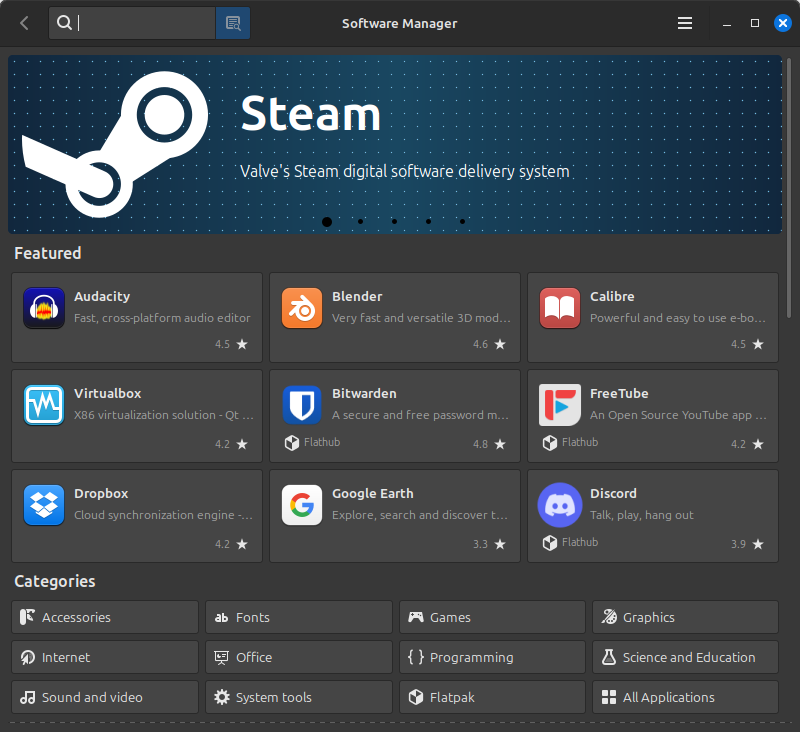Open the Audacity title text
The width and height of the screenshot is (800, 732).
pos(102,296)
